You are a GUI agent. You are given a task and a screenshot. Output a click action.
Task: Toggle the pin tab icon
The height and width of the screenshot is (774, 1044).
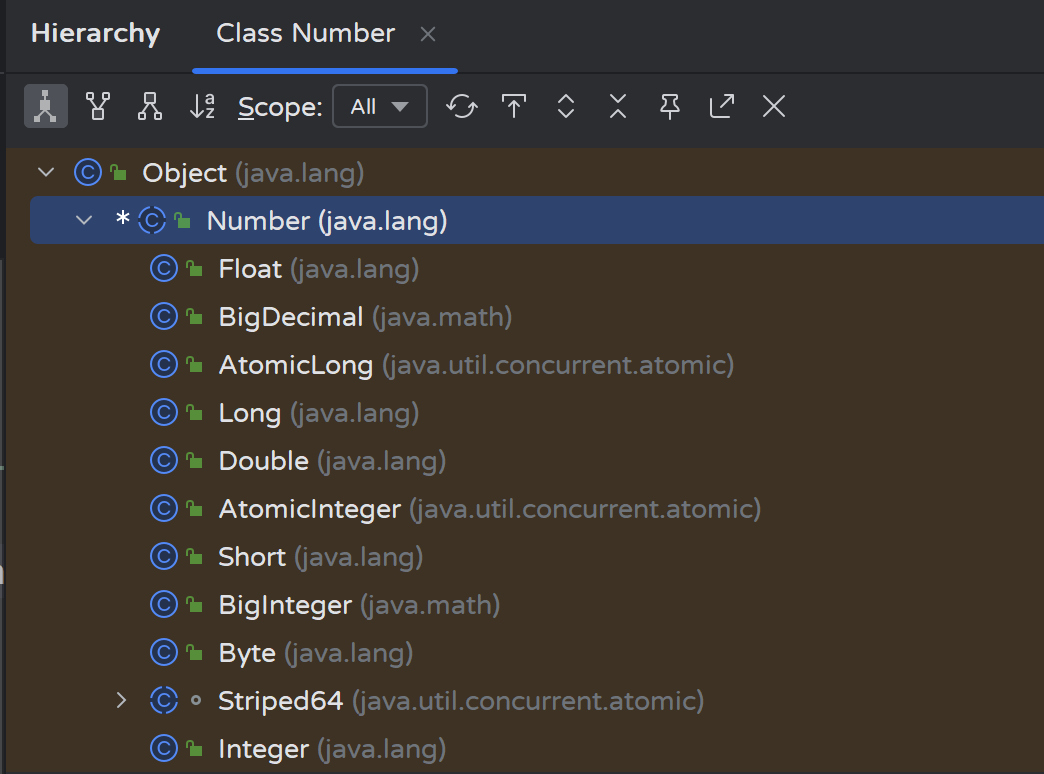coord(670,107)
